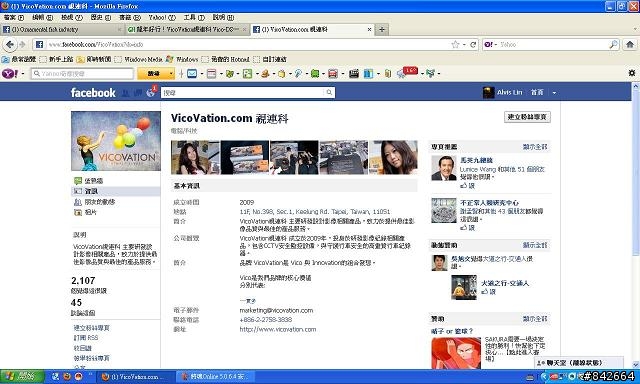Click subscribe RSS link in sidebar
Image resolution: width=640 pixels, height=384 pixels.
[x=86, y=338]
